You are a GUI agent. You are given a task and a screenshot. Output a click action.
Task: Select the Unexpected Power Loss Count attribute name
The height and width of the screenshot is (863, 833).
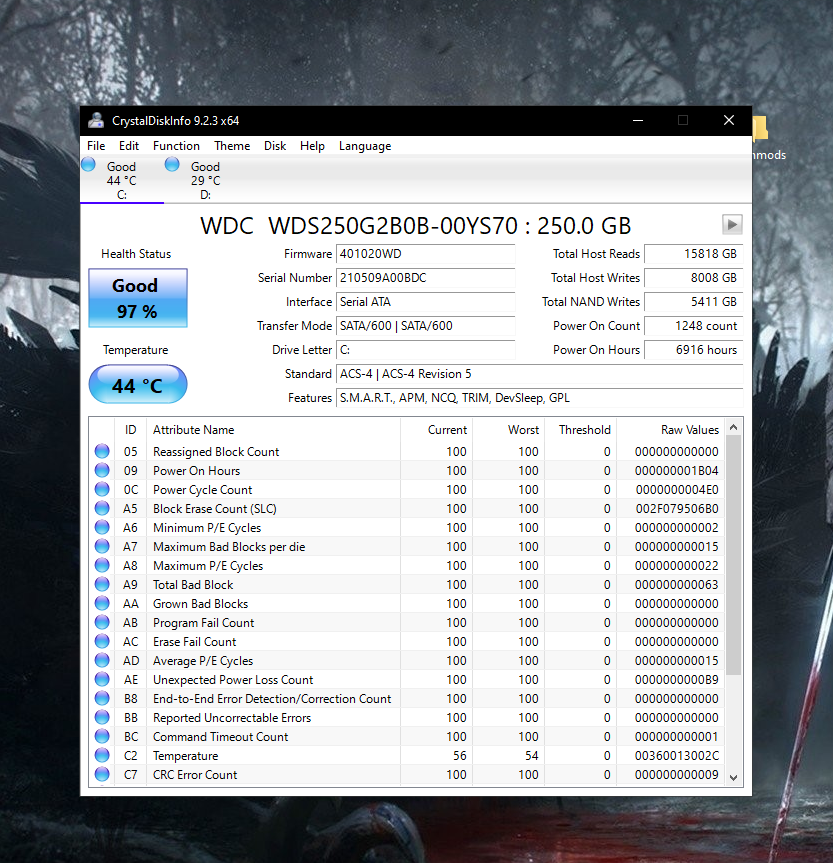(233, 680)
